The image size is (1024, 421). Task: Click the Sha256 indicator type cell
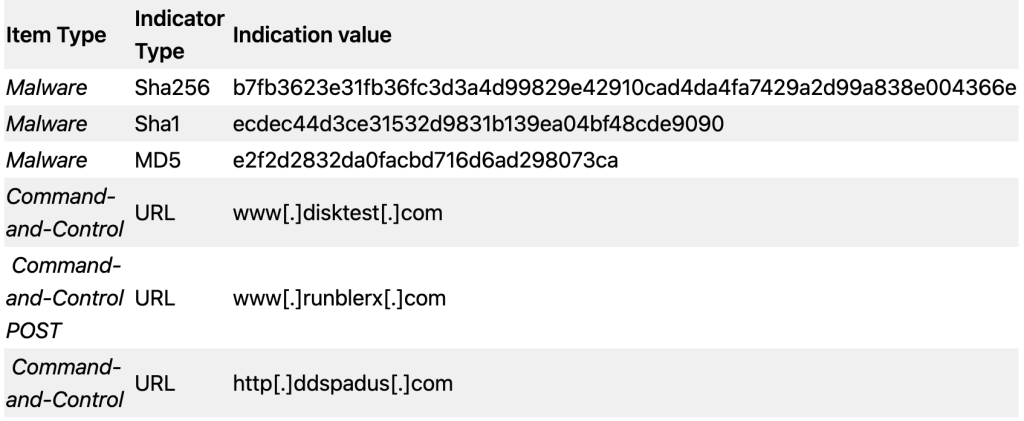point(172,87)
